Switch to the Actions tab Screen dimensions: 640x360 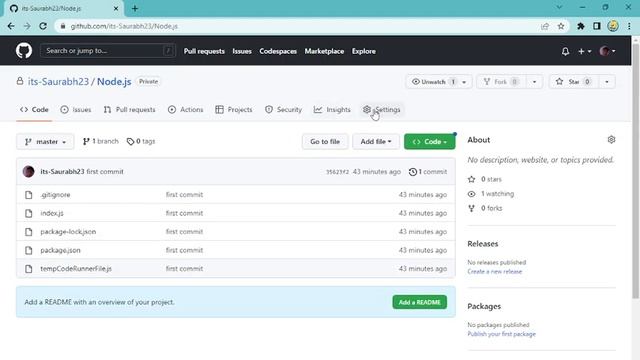pos(185,109)
